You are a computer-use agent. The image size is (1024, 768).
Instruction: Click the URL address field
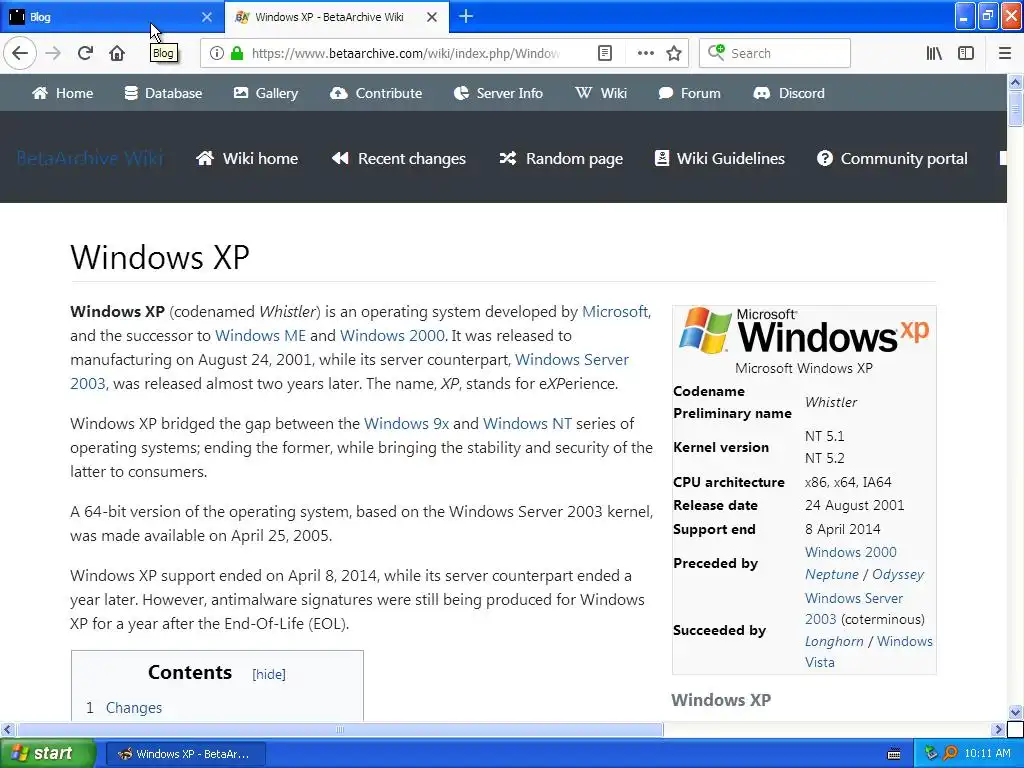(x=408, y=53)
